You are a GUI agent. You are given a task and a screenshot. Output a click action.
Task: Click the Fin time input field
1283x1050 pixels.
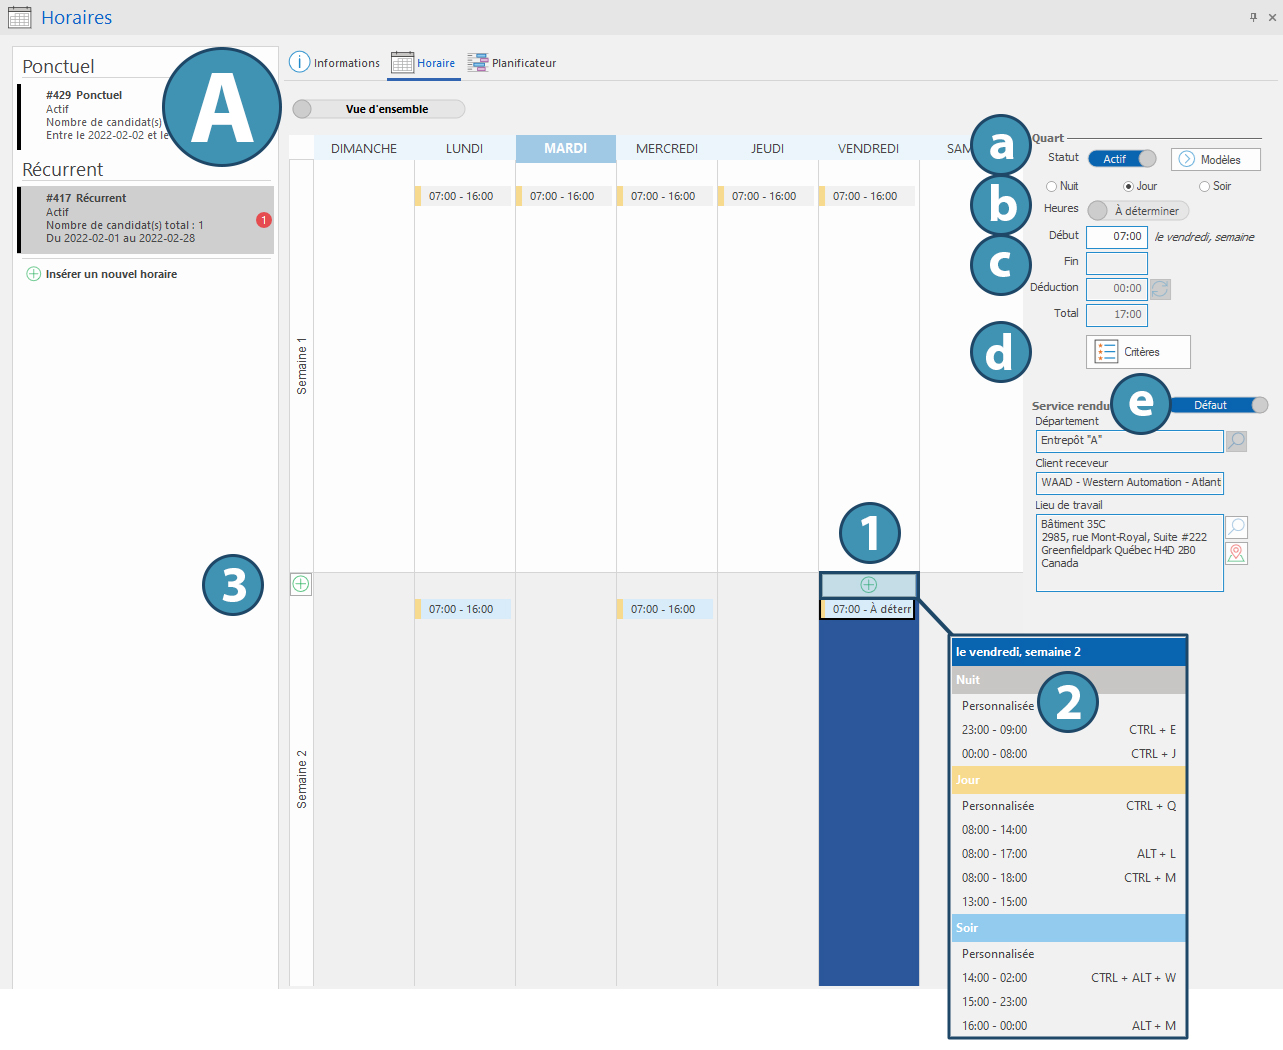pos(1116,263)
